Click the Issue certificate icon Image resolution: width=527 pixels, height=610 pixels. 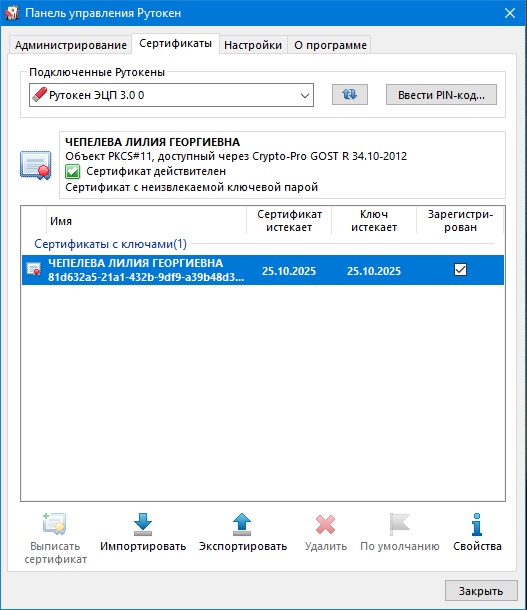point(54,523)
